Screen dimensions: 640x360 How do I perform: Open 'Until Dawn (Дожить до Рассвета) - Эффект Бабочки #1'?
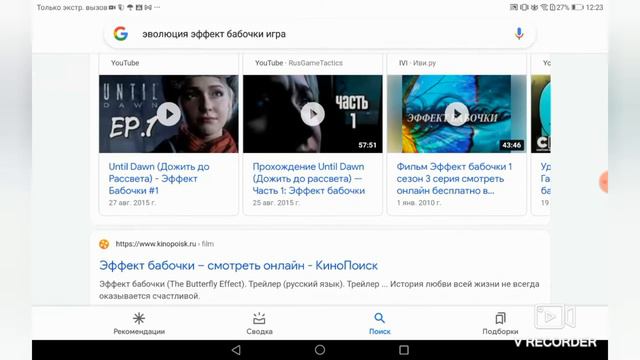coord(159,179)
